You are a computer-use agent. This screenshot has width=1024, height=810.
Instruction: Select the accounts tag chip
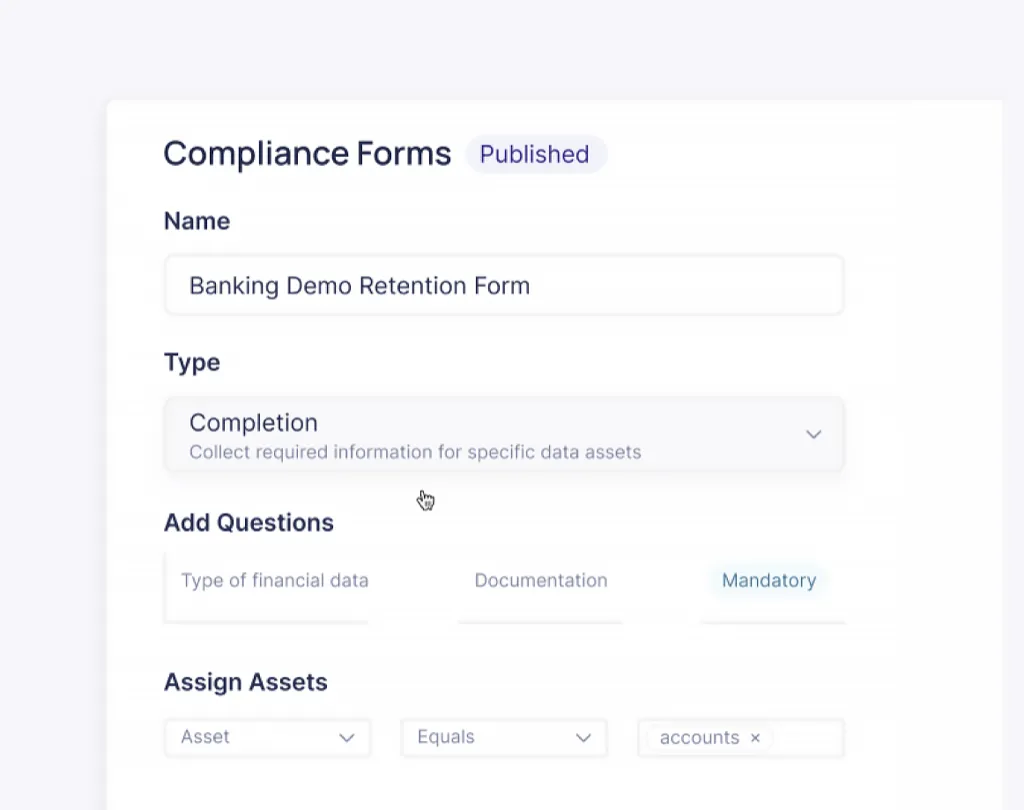pos(698,738)
